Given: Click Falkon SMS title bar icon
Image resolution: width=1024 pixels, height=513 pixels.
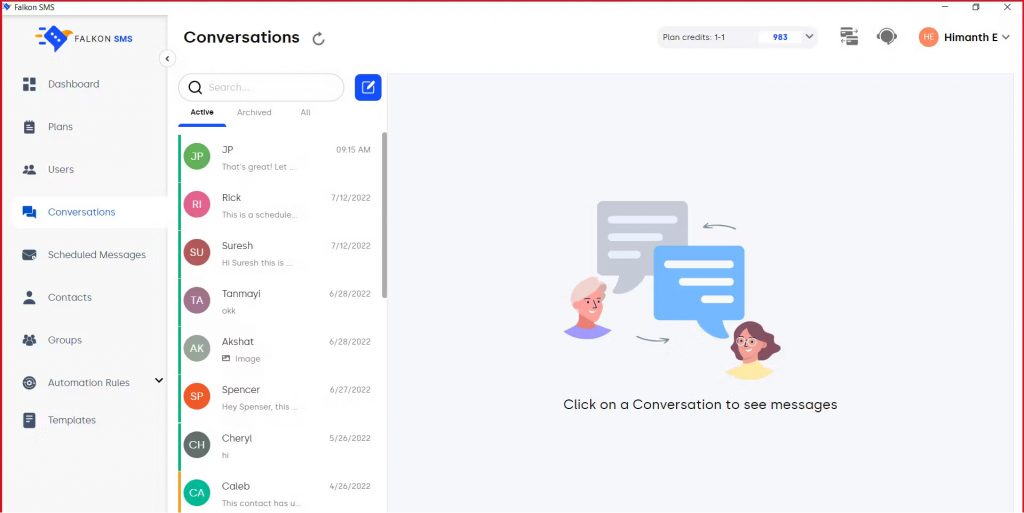Looking at the screenshot, I should tap(7, 7).
